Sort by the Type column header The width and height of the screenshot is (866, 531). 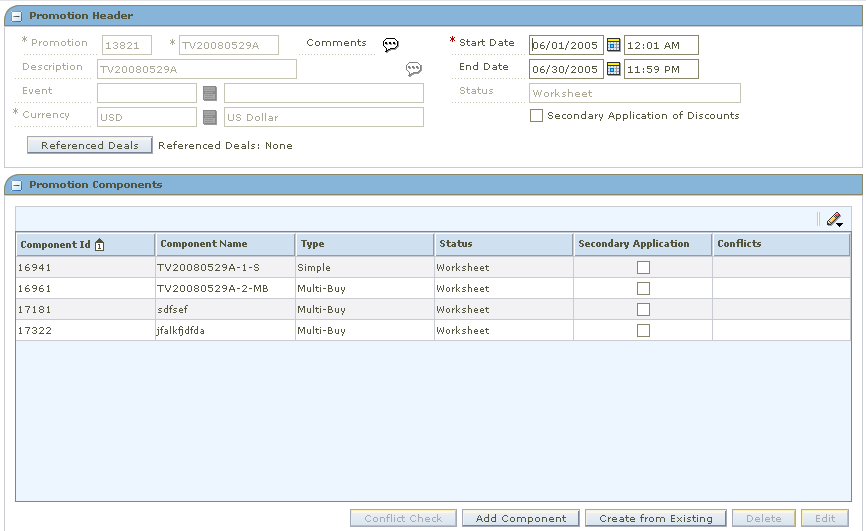365,244
